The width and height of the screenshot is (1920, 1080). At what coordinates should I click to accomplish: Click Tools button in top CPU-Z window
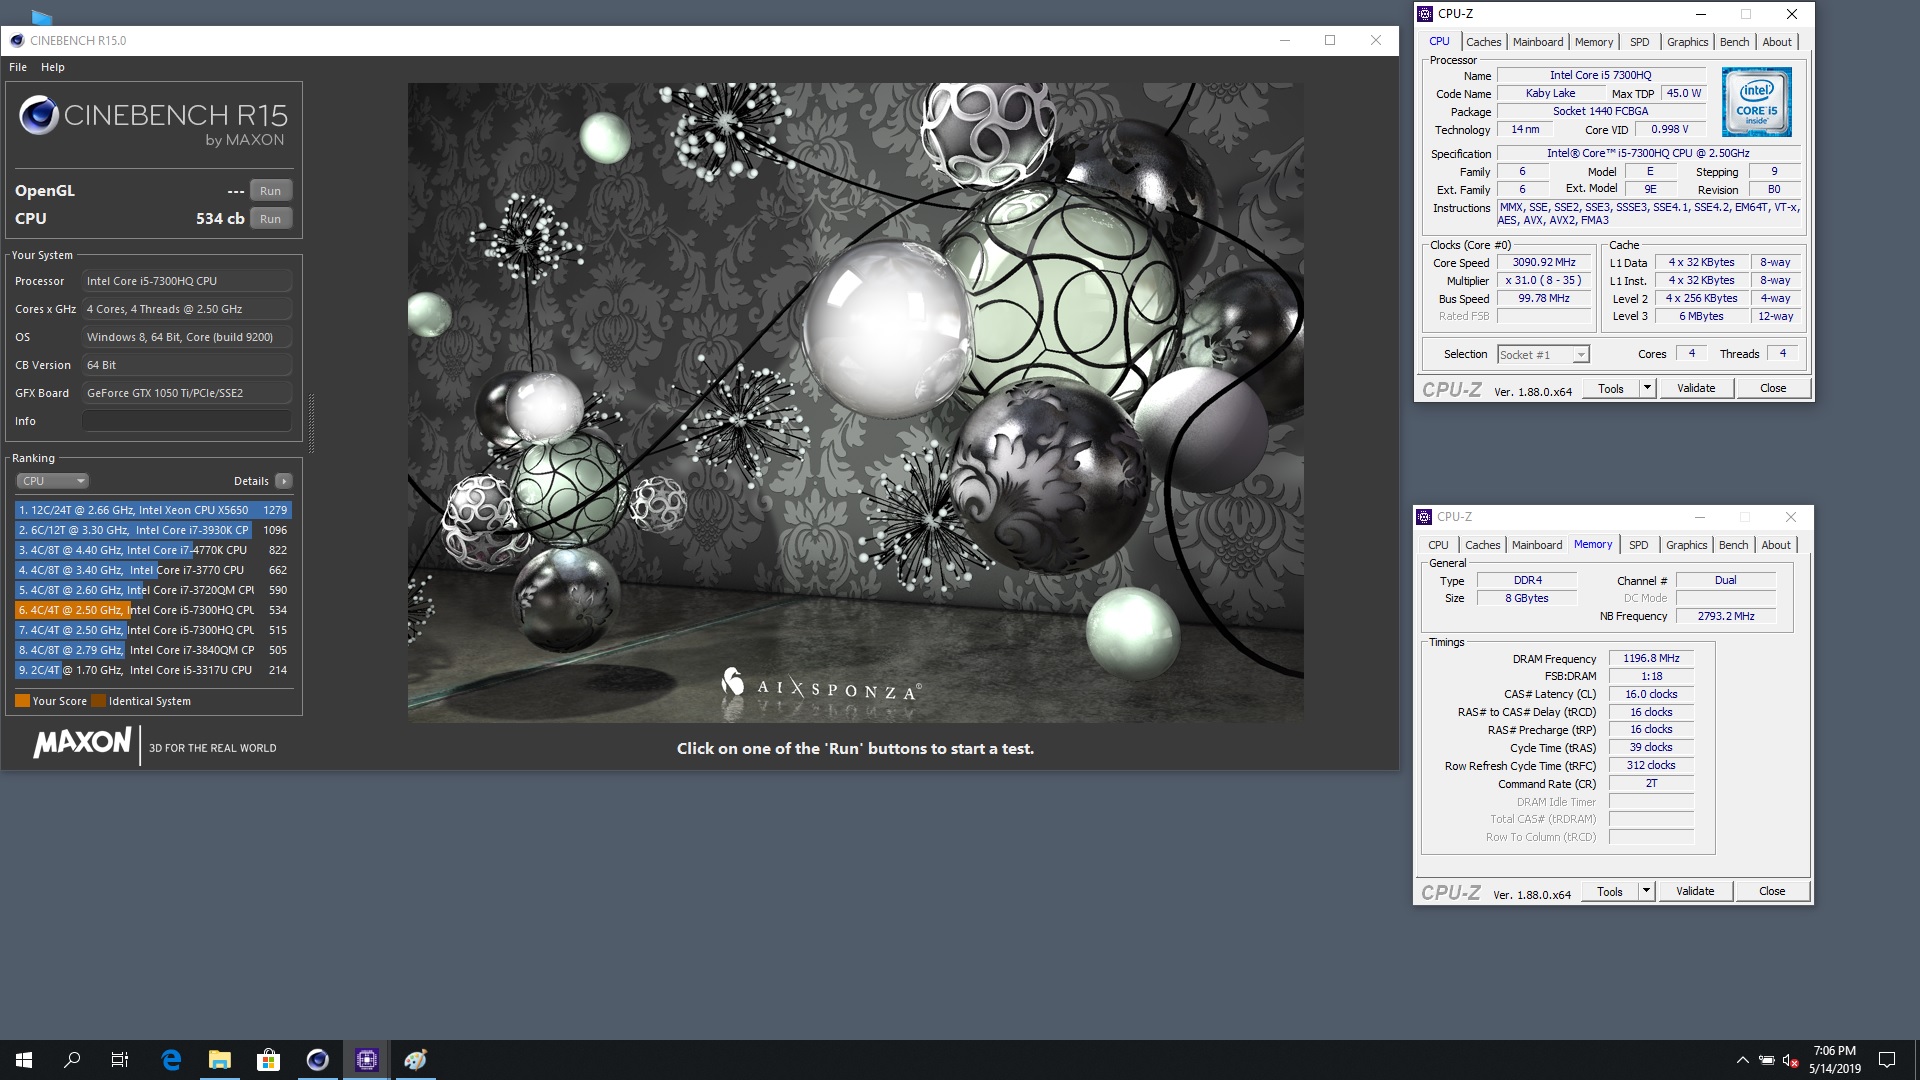click(1611, 389)
